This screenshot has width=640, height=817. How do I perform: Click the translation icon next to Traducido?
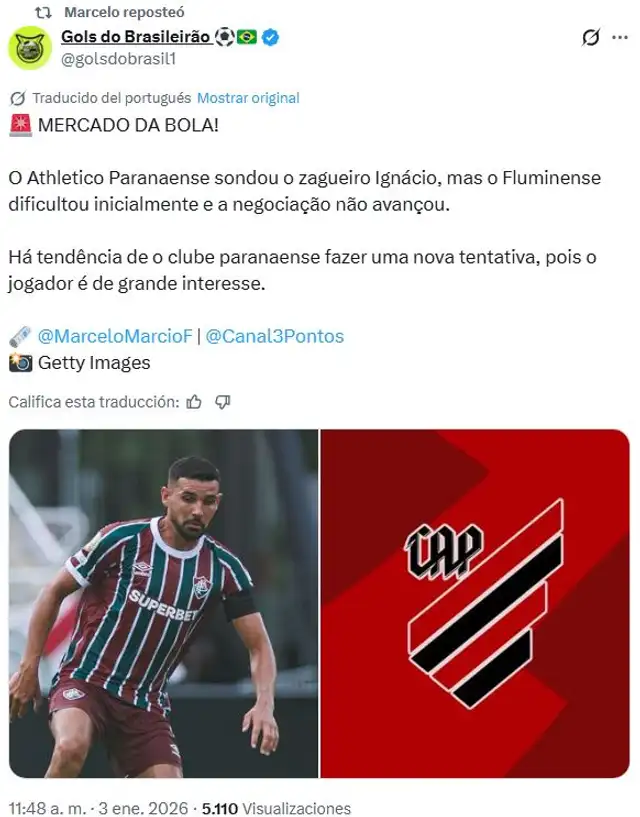coord(18,98)
